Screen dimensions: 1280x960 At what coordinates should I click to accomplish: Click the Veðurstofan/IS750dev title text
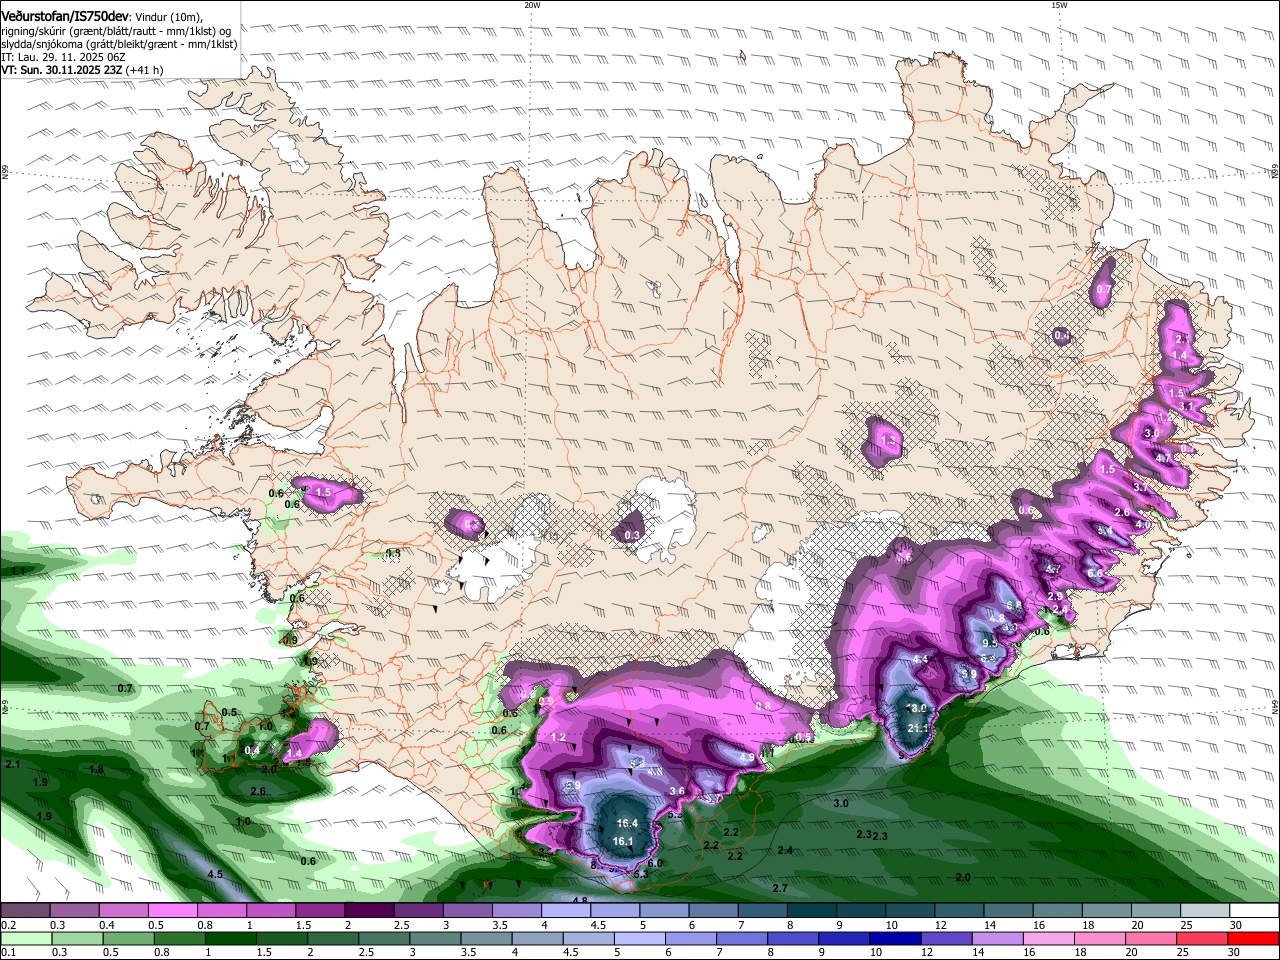click(x=65, y=15)
